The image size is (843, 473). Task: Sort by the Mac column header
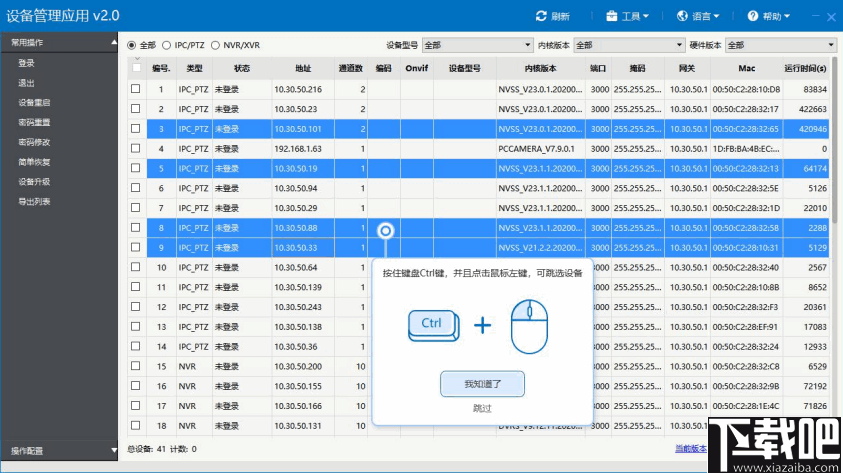[x=746, y=68]
